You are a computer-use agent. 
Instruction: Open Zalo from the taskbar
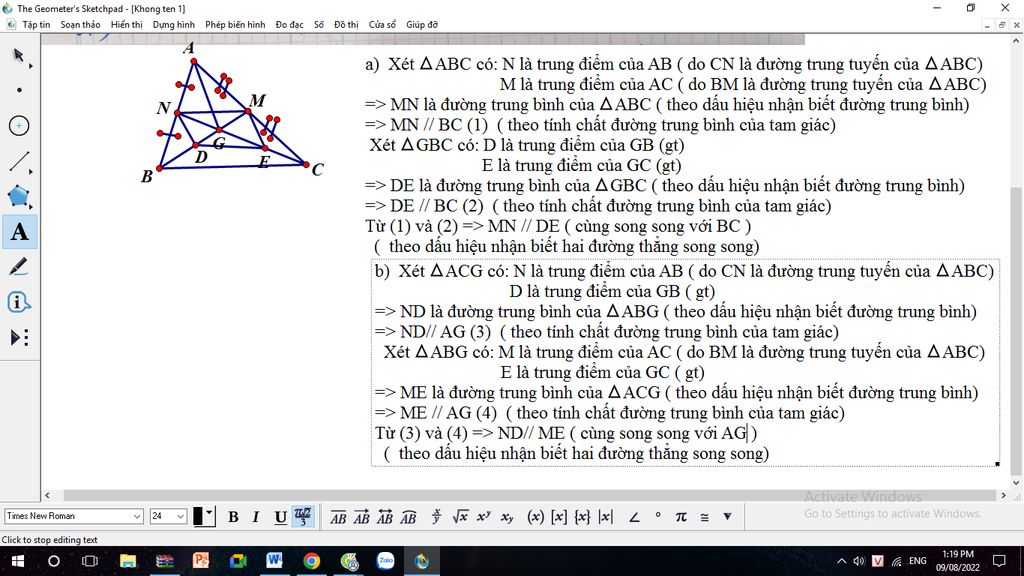point(385,561)
